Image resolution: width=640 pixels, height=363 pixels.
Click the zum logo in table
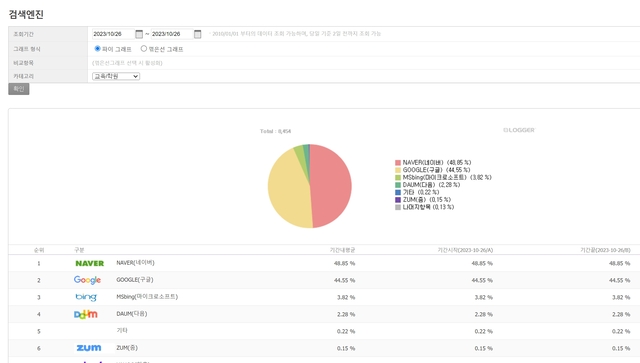(x=89, y=348)
